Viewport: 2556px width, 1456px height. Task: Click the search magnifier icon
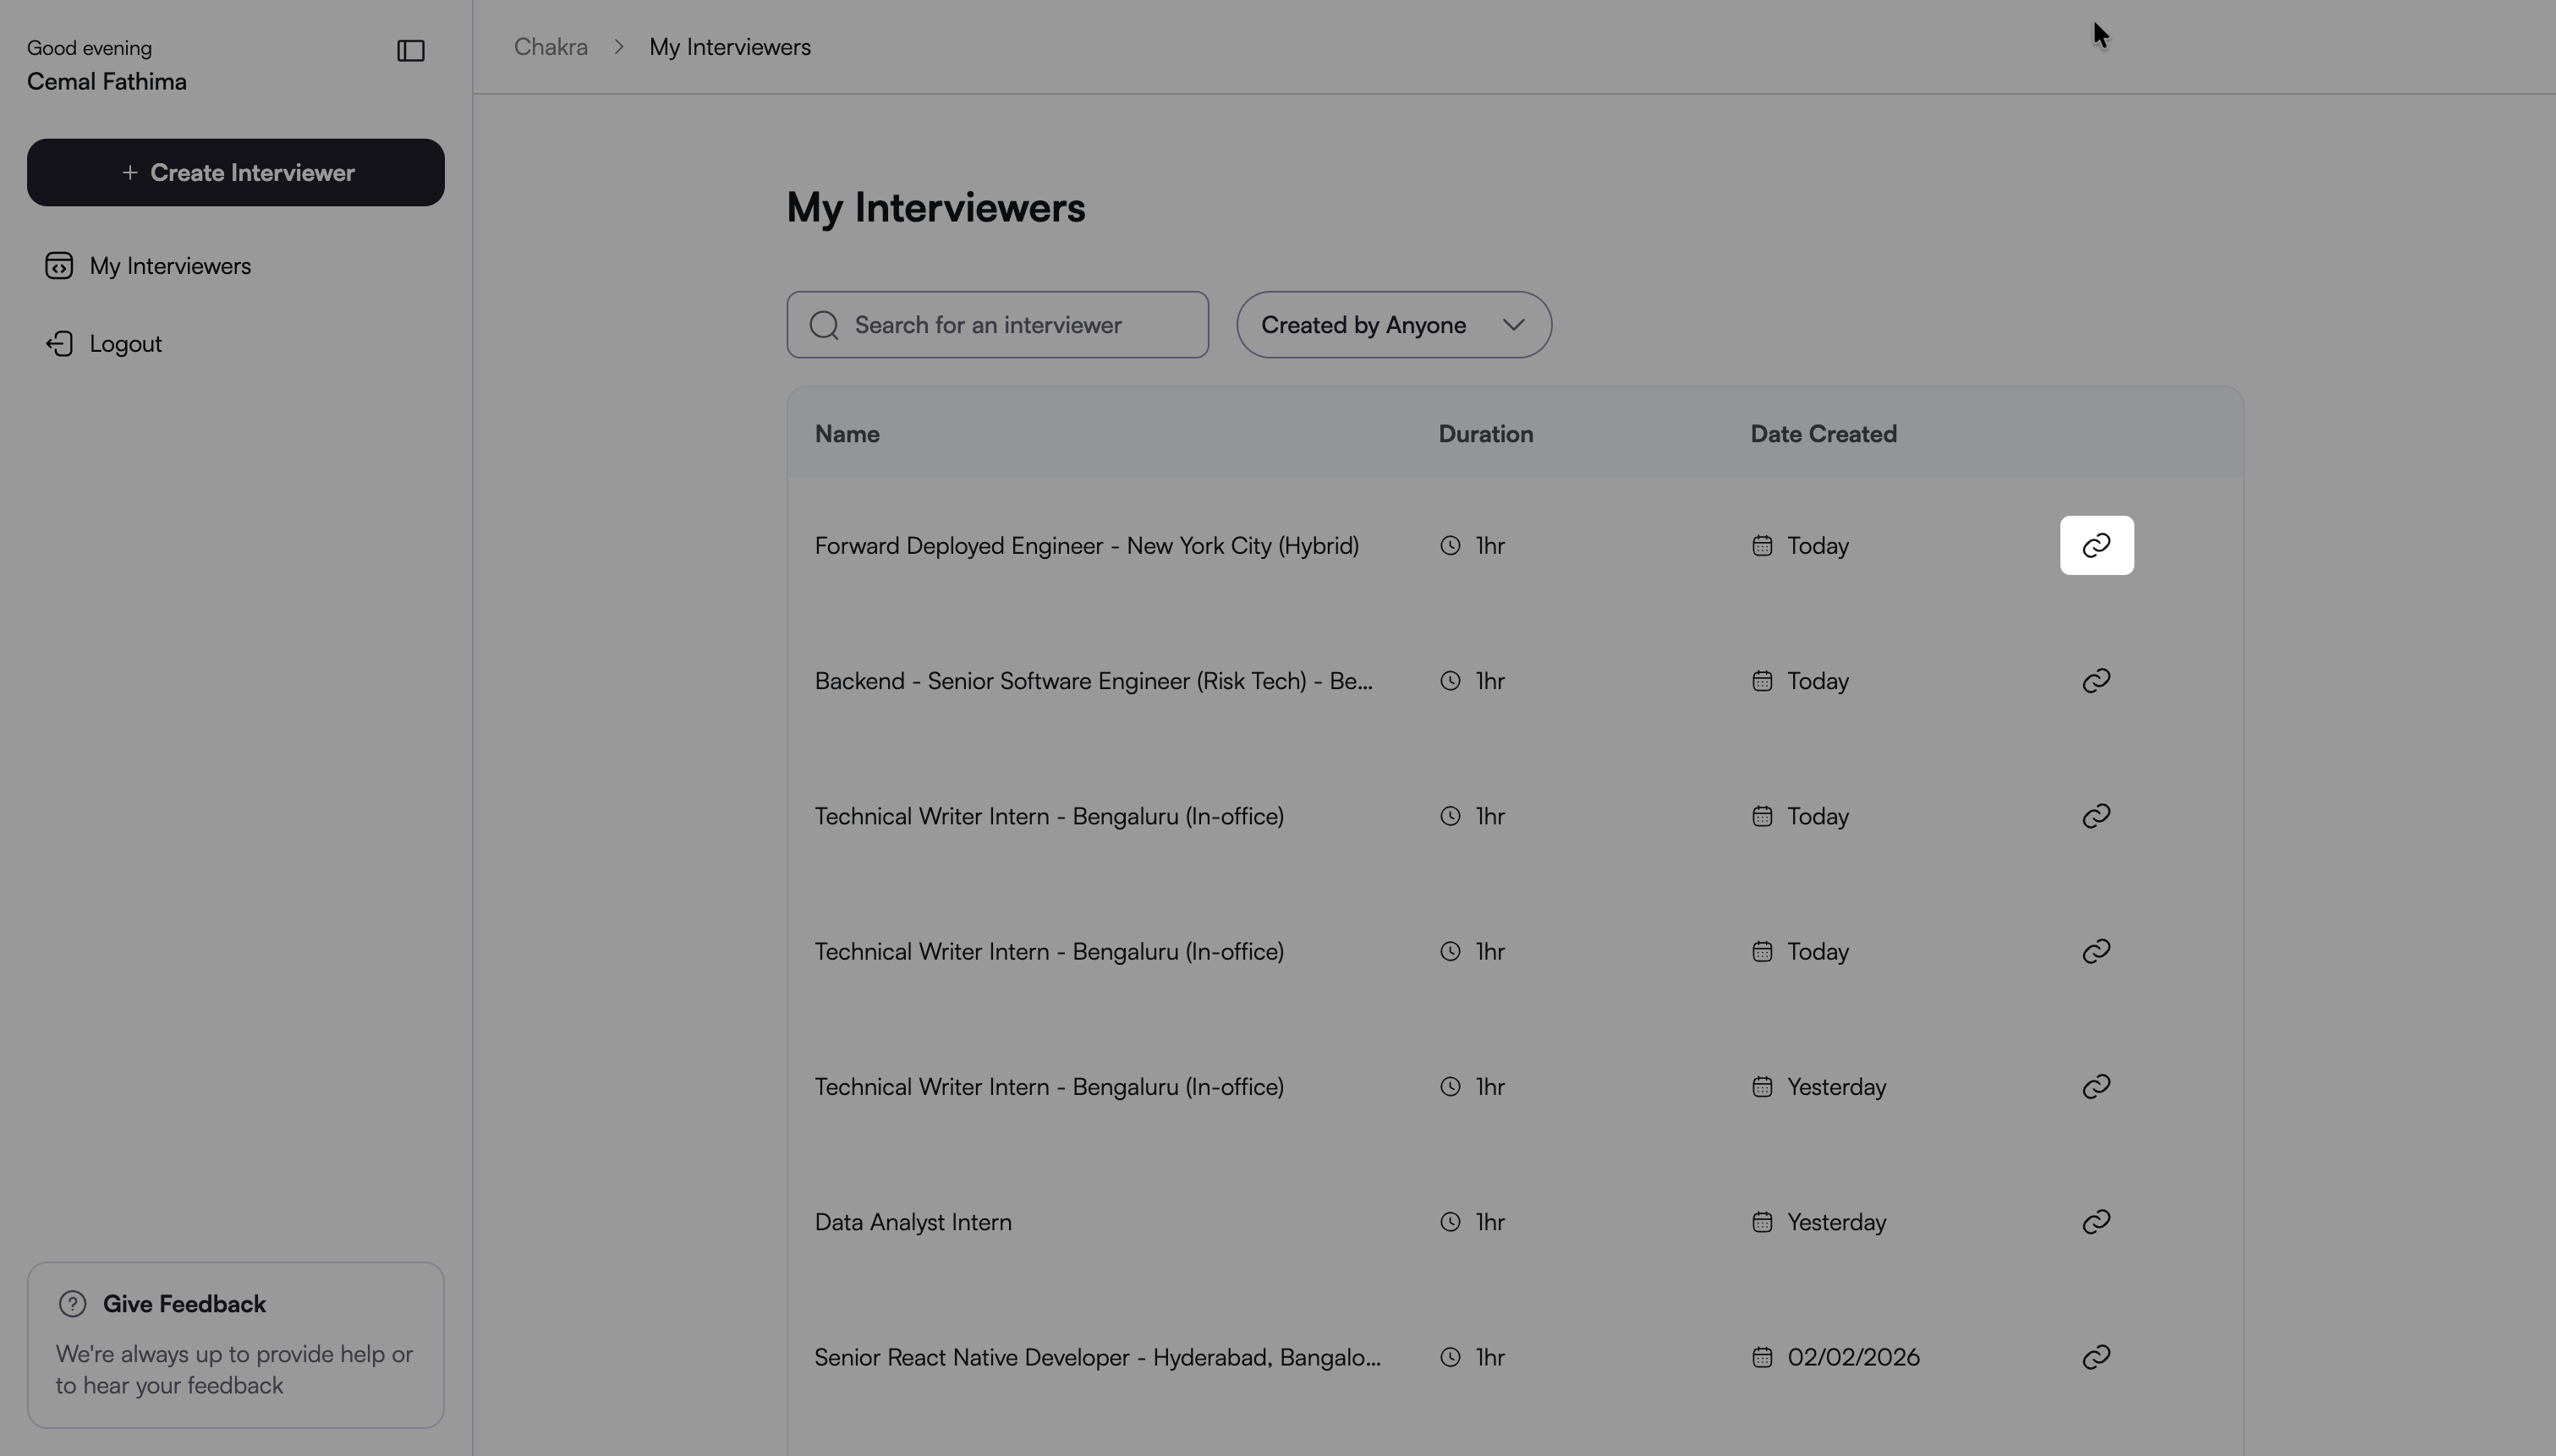click(x=824, y=325)
